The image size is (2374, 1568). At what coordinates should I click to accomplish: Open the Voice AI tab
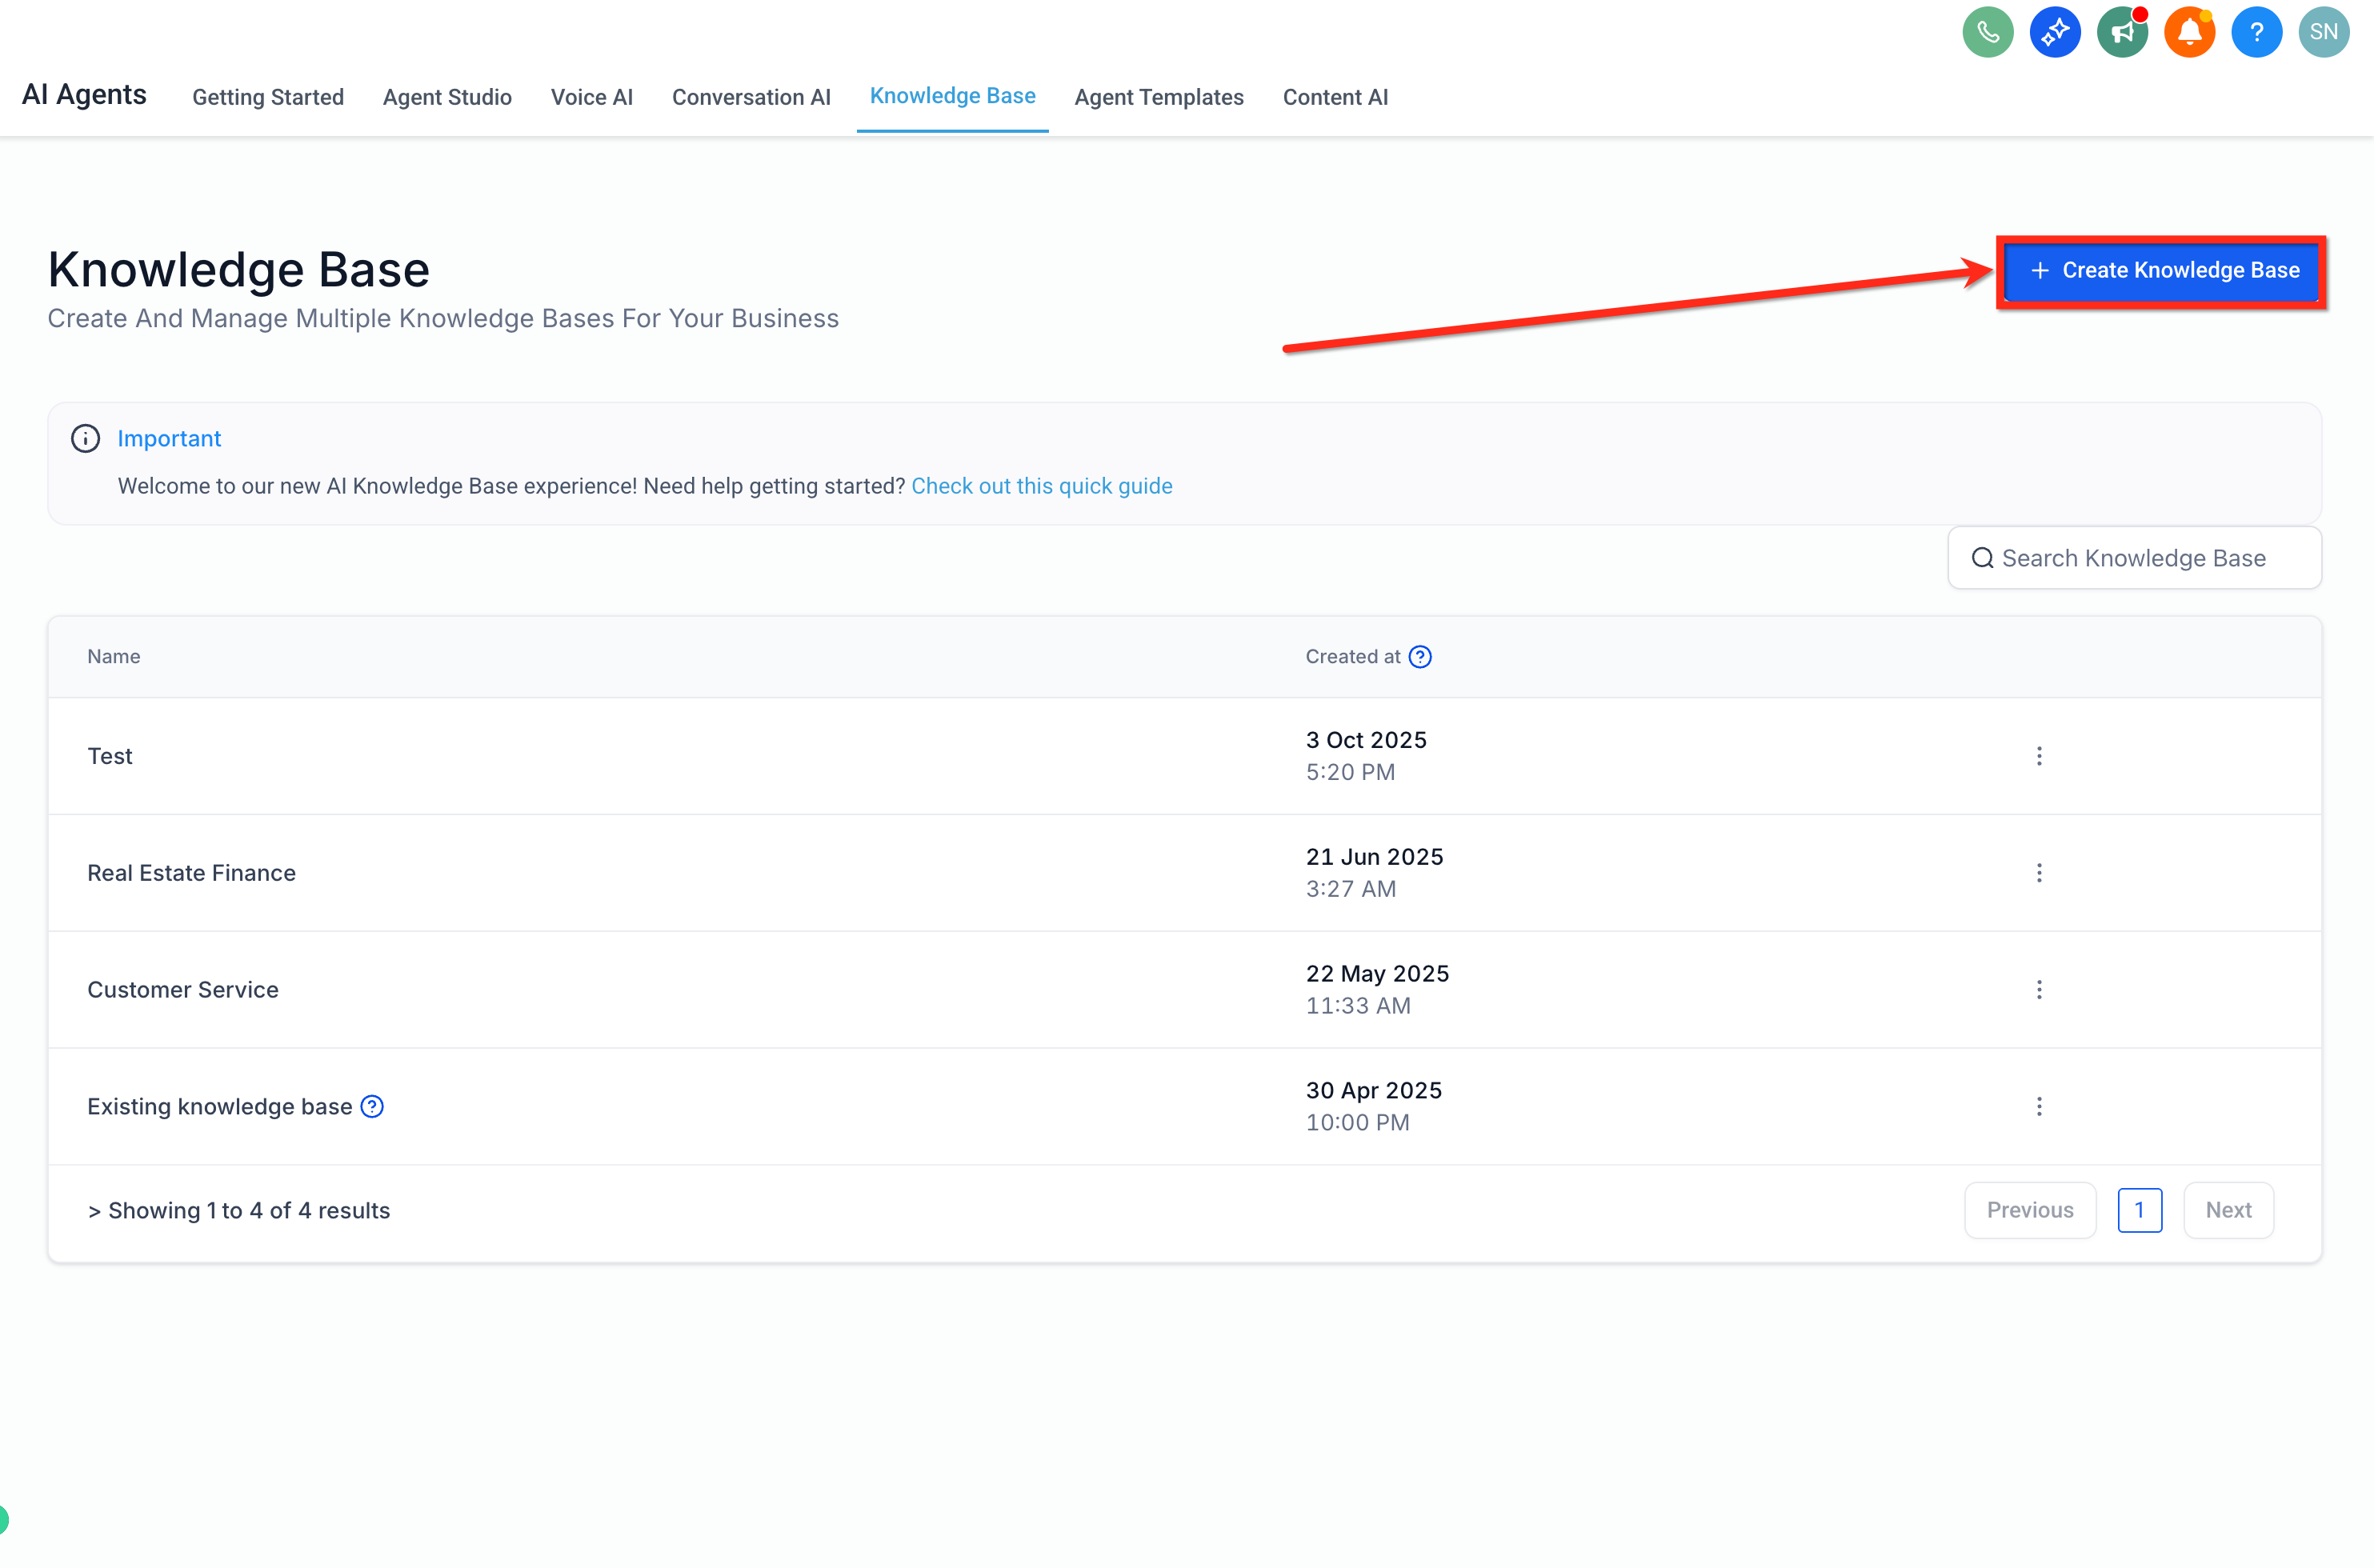(592, 97)
